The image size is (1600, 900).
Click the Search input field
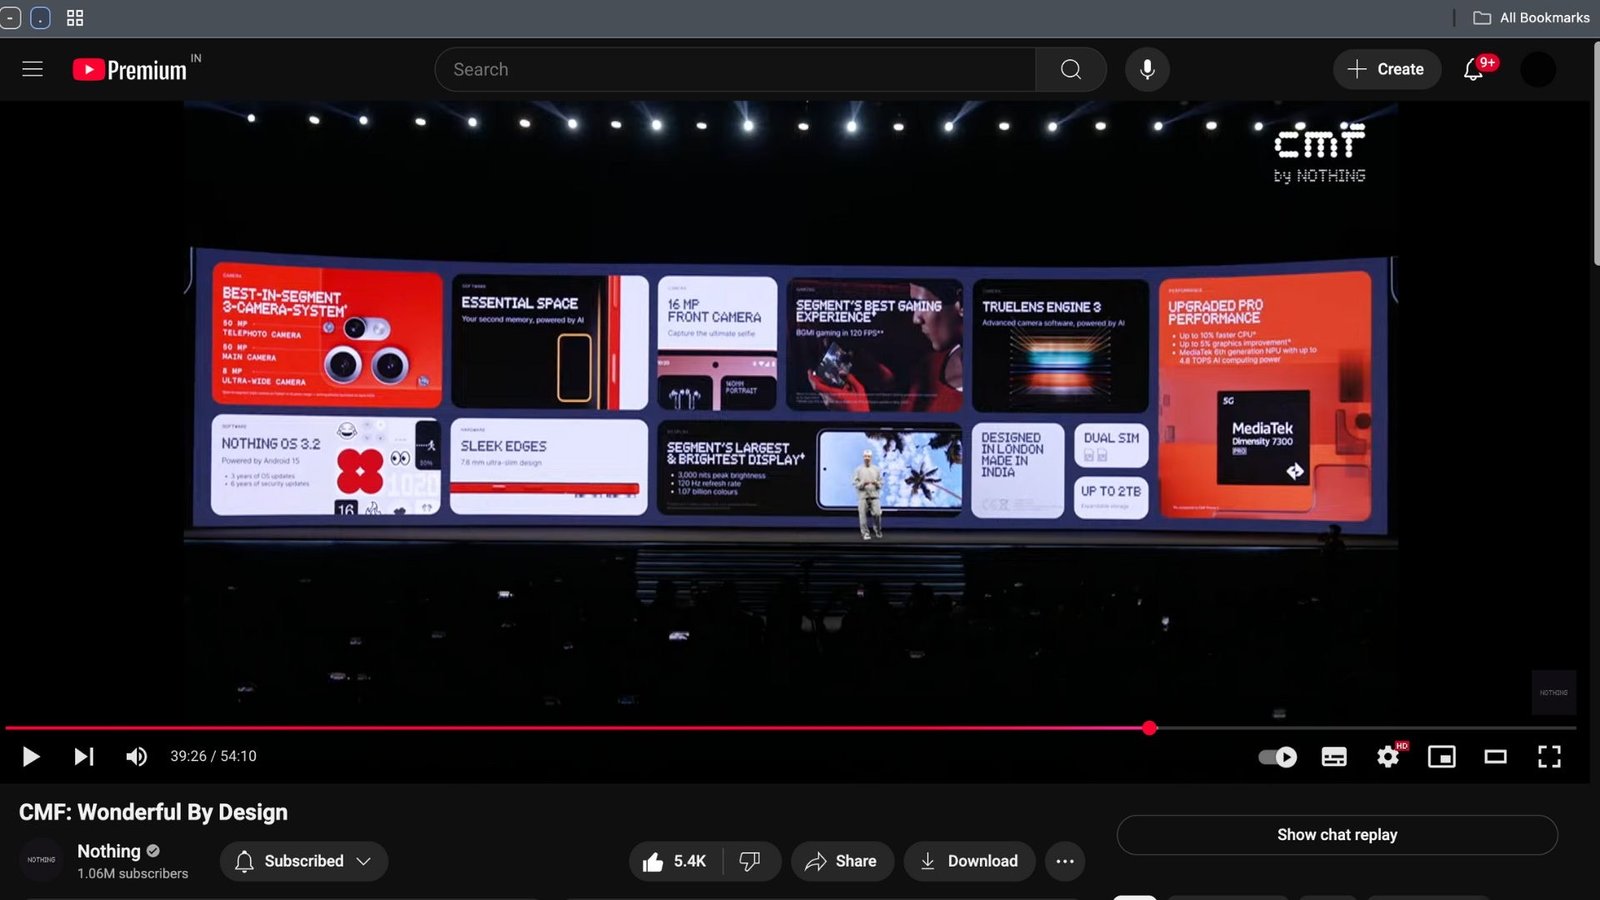tap(735, 69)
